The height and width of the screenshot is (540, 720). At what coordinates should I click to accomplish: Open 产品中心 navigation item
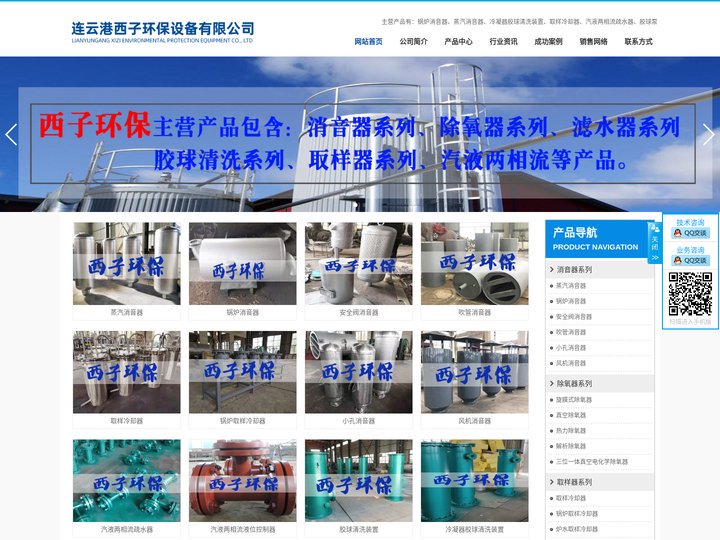(458, 41)
